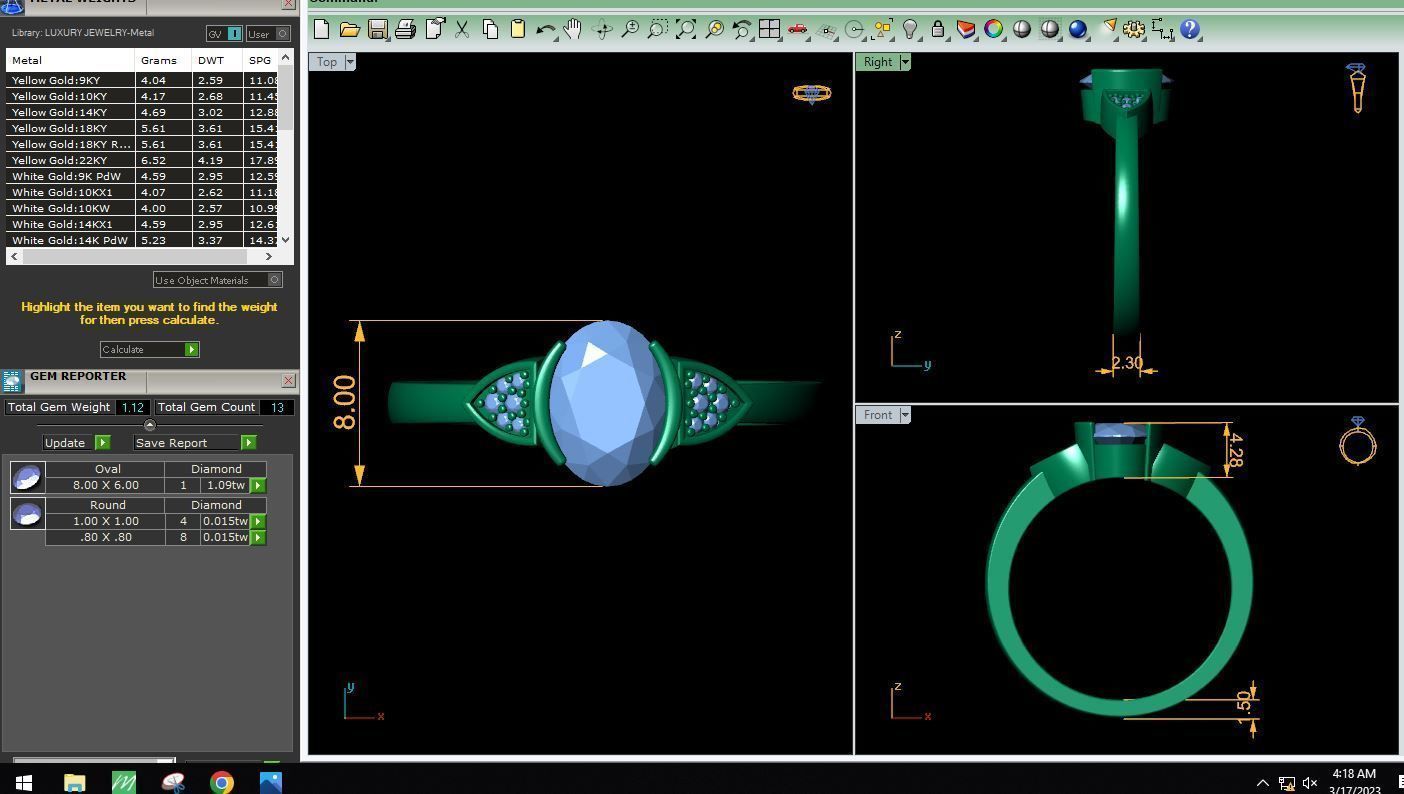Select the White Gold:9K PdW row
Screen dimensions: 1404x794
(142, 176)
